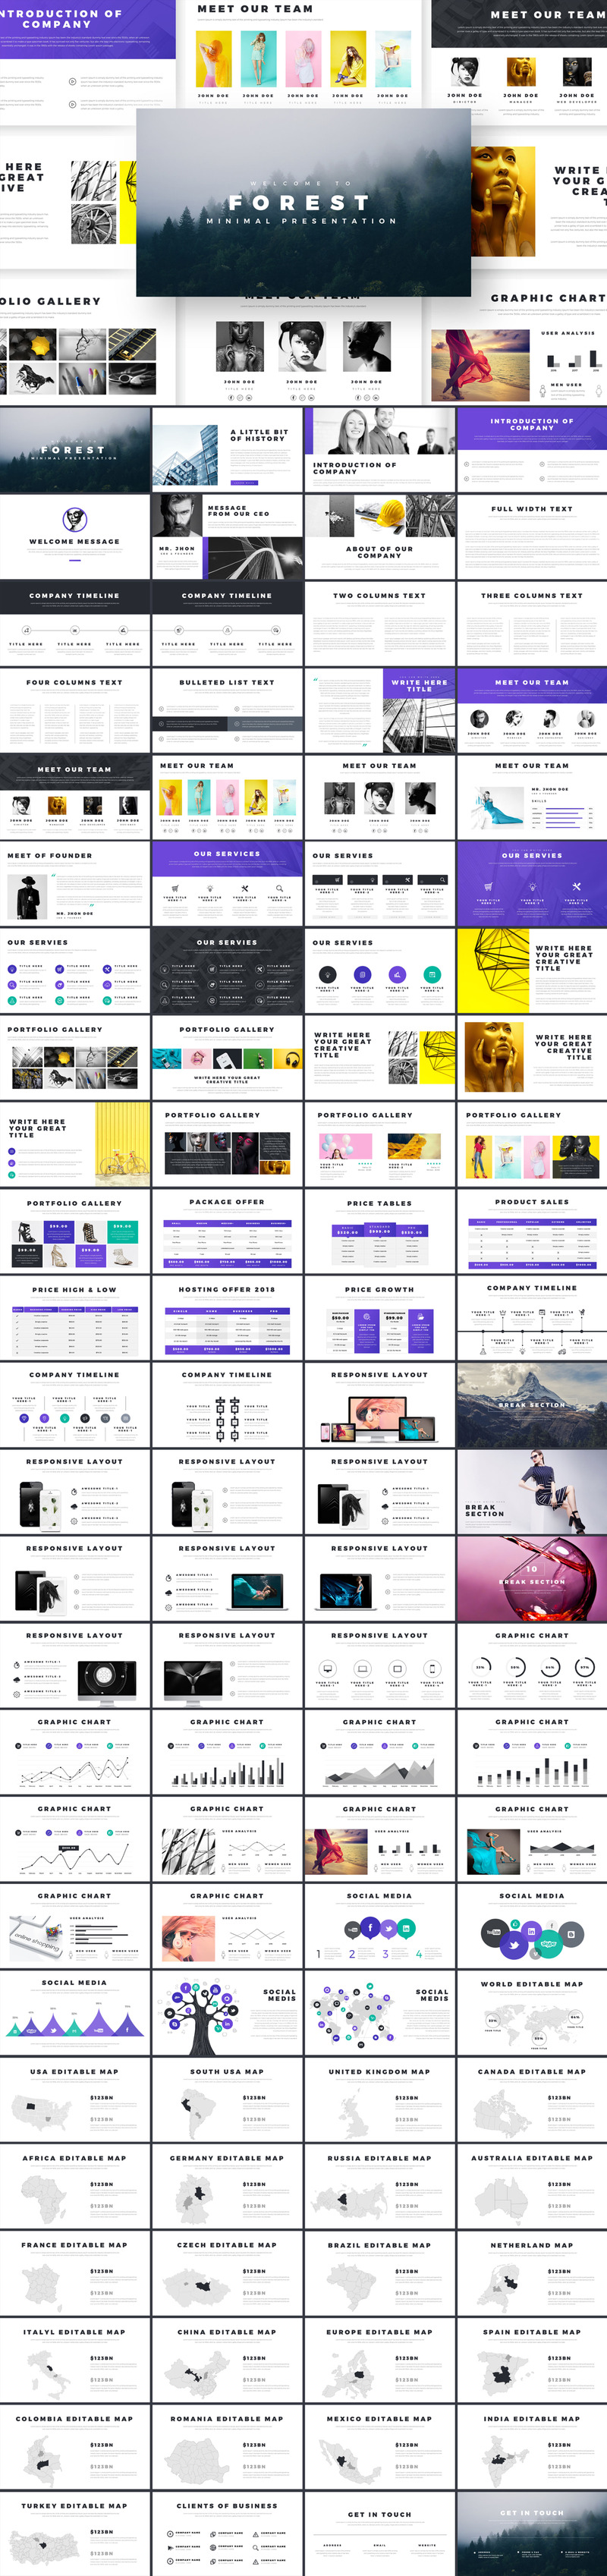Click the purple button on A Little Bit of History slide
The width and height of the screenshot is (607, 2576).
pyautogui.click(x=243, y=482)
